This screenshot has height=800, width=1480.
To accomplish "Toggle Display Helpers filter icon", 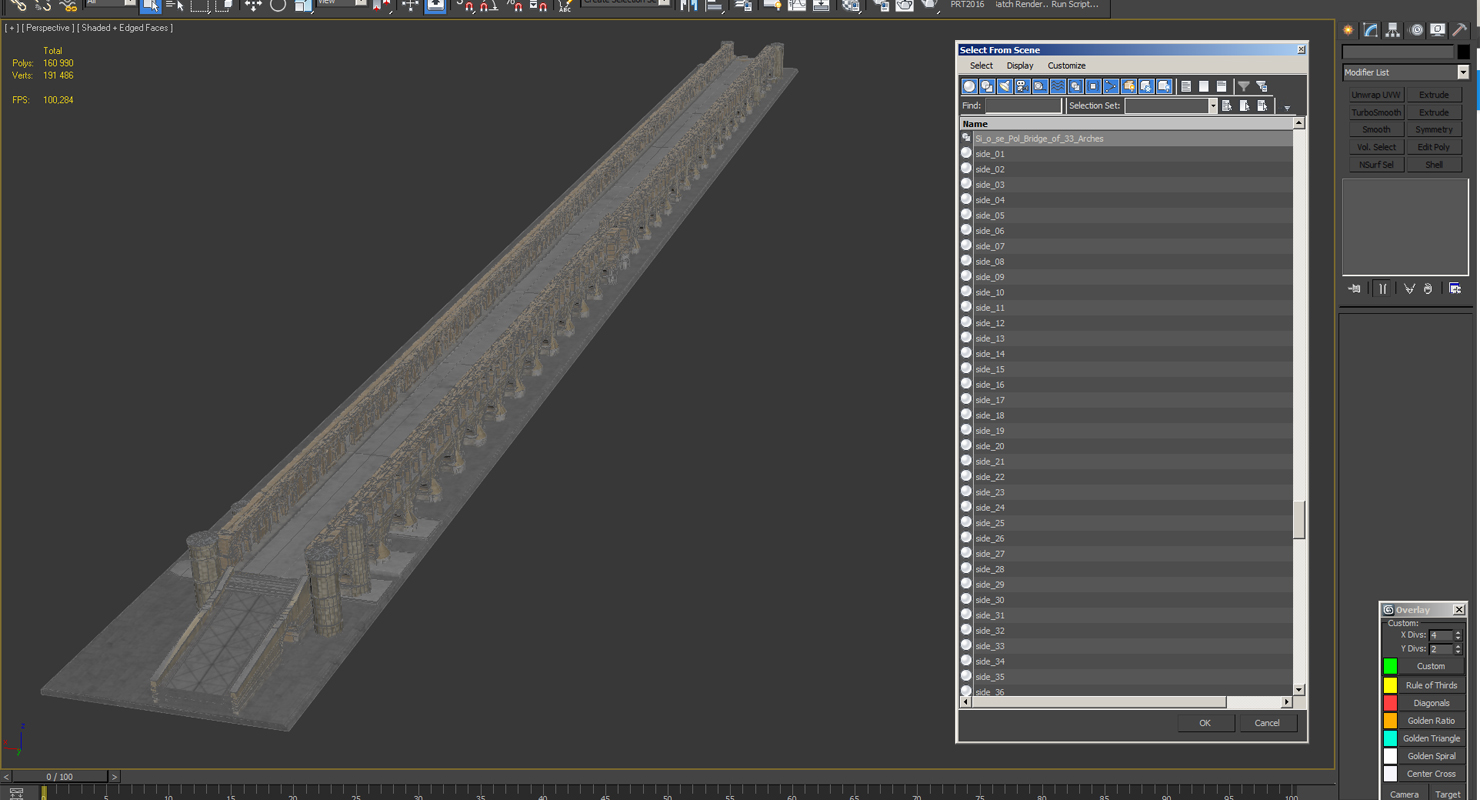I will click(x=1040, y=87).
